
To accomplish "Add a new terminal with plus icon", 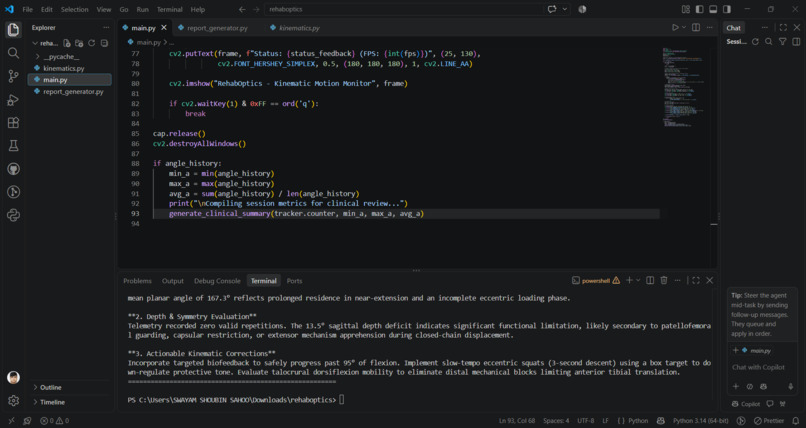I will (x=629, y=280).
